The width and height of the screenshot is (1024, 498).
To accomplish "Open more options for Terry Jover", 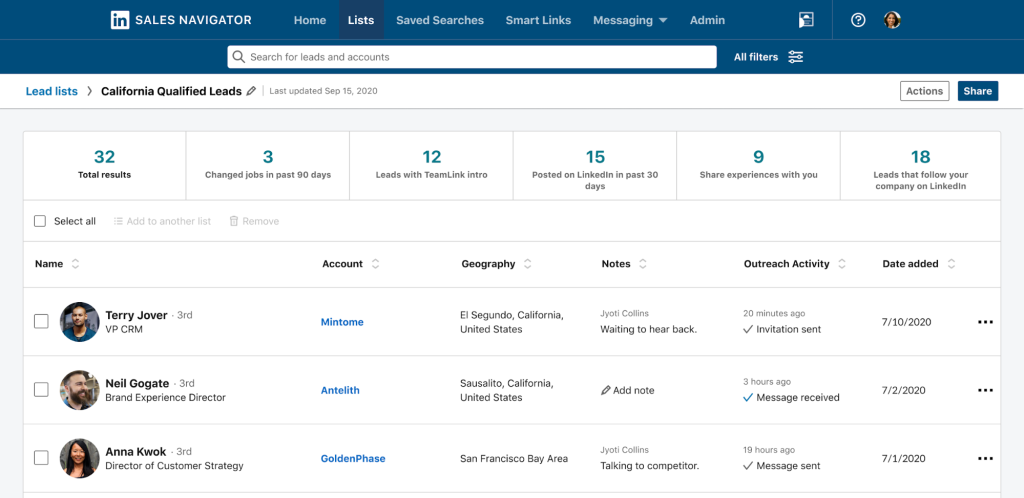I will [x=985, y=322].
